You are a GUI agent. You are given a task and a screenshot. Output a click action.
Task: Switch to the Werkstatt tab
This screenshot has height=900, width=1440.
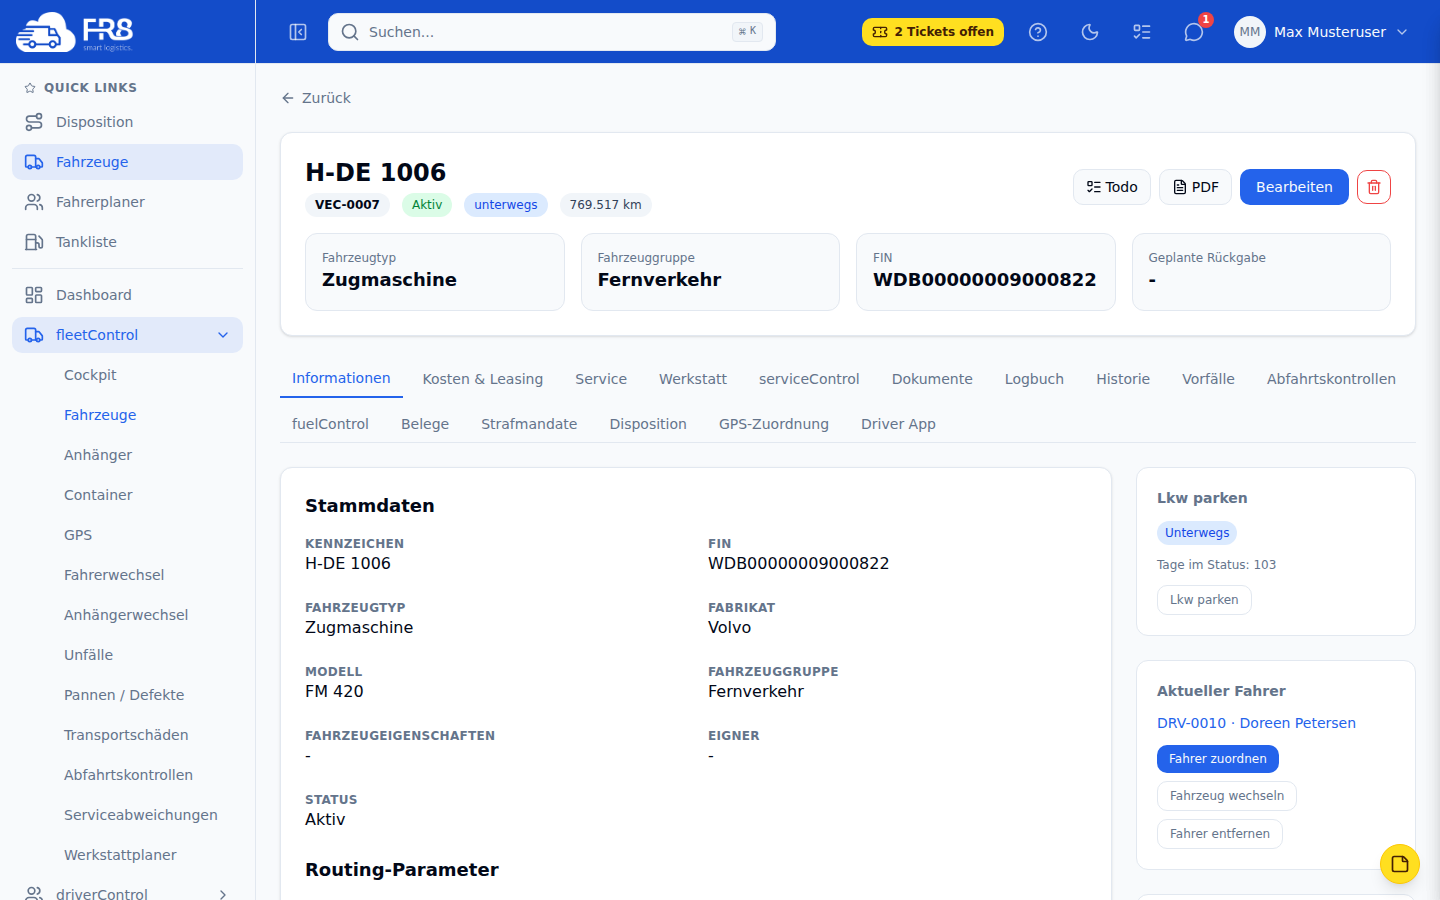pos(693,379)
